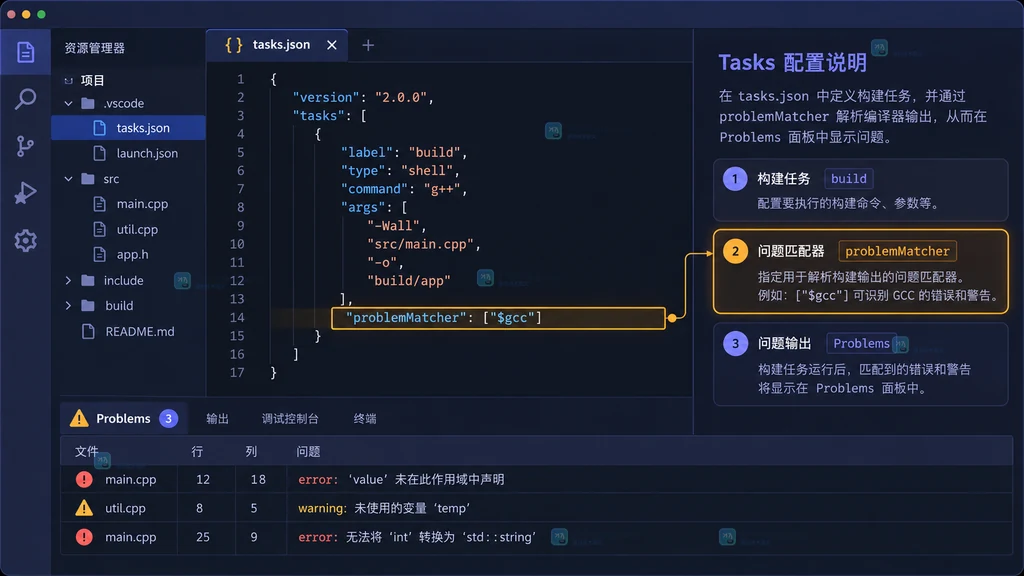Click the build tag in step 1
Viewport: 1024px width, 576px height.
848,178
